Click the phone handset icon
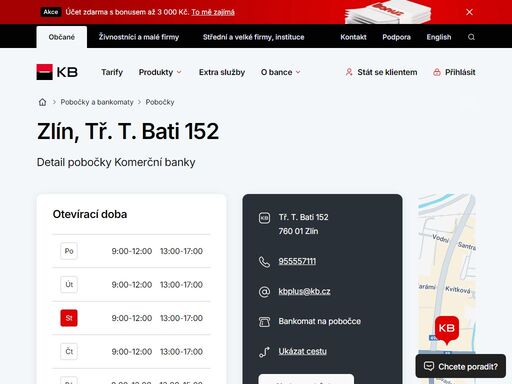Viewport: 512px width, 384px height. (264, 262)
